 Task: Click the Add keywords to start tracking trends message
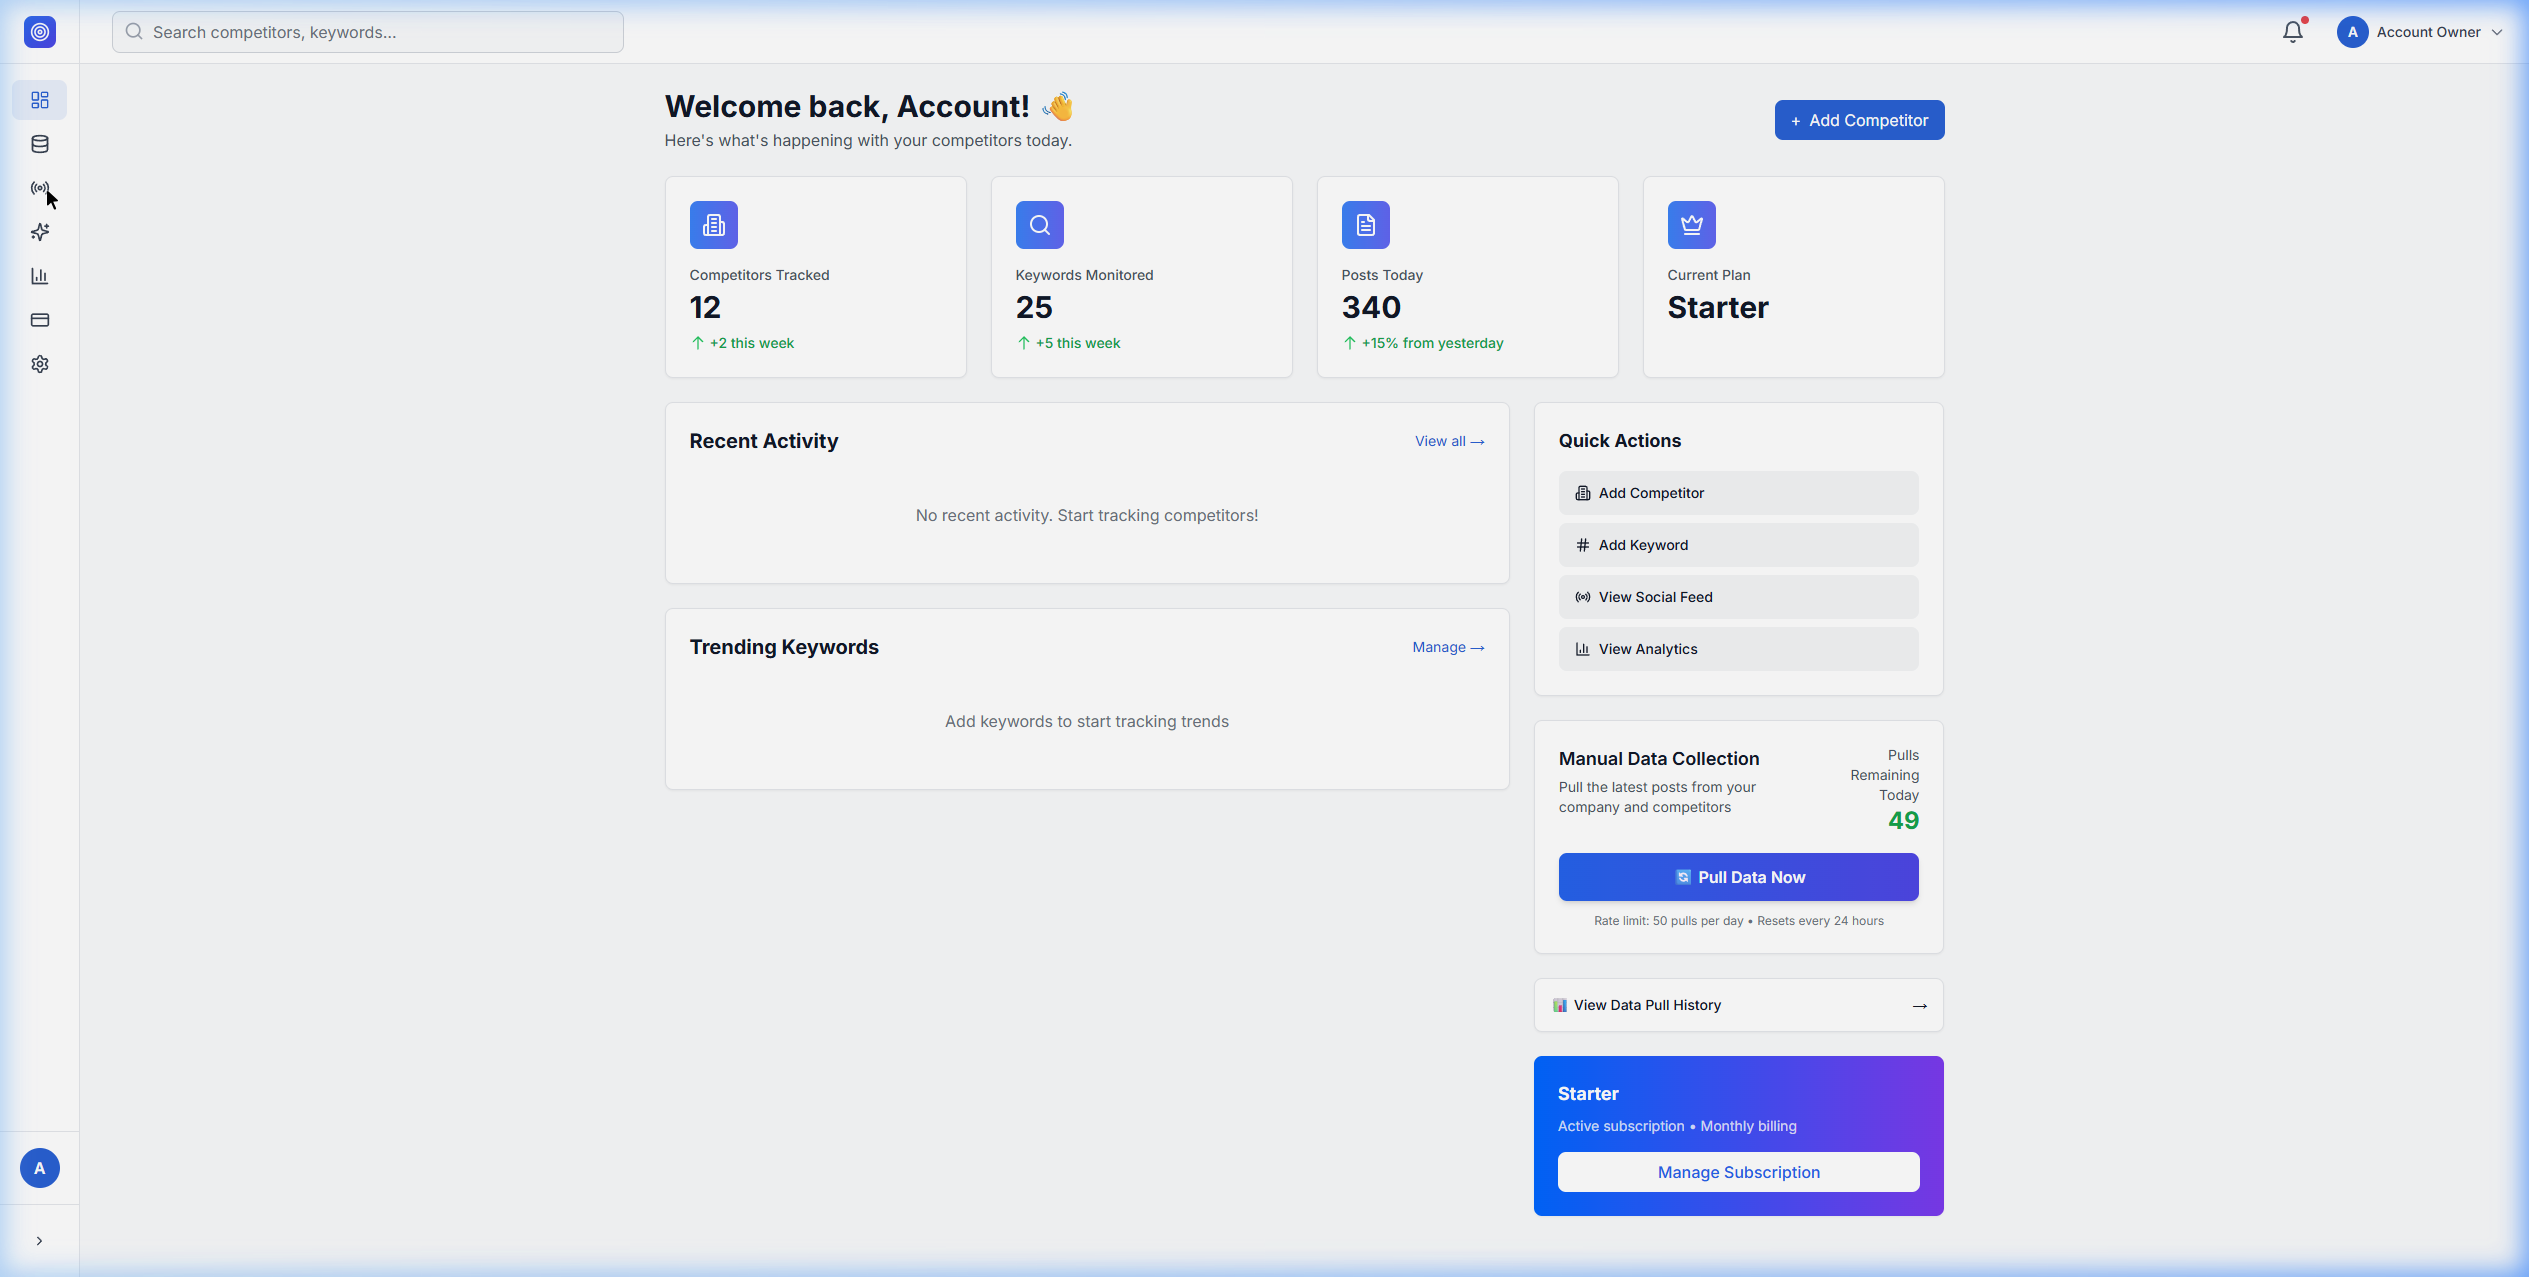(x=1087, y=721)
